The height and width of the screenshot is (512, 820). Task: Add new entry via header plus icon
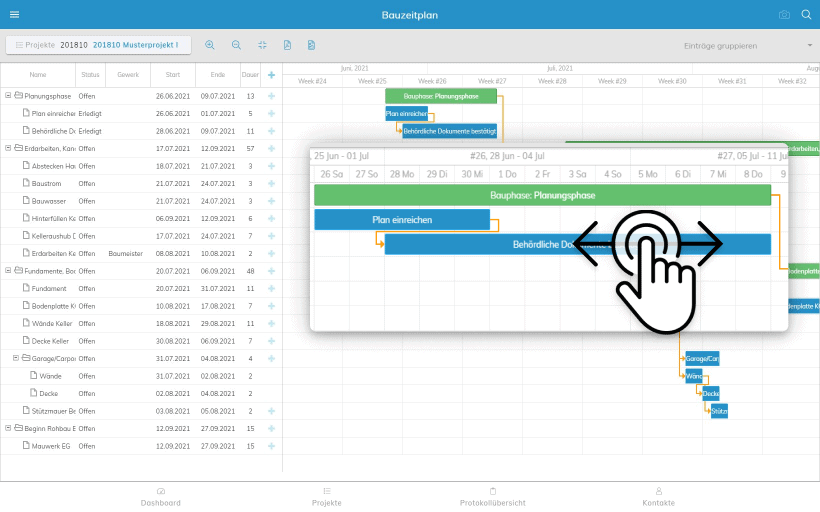point(271,75)
